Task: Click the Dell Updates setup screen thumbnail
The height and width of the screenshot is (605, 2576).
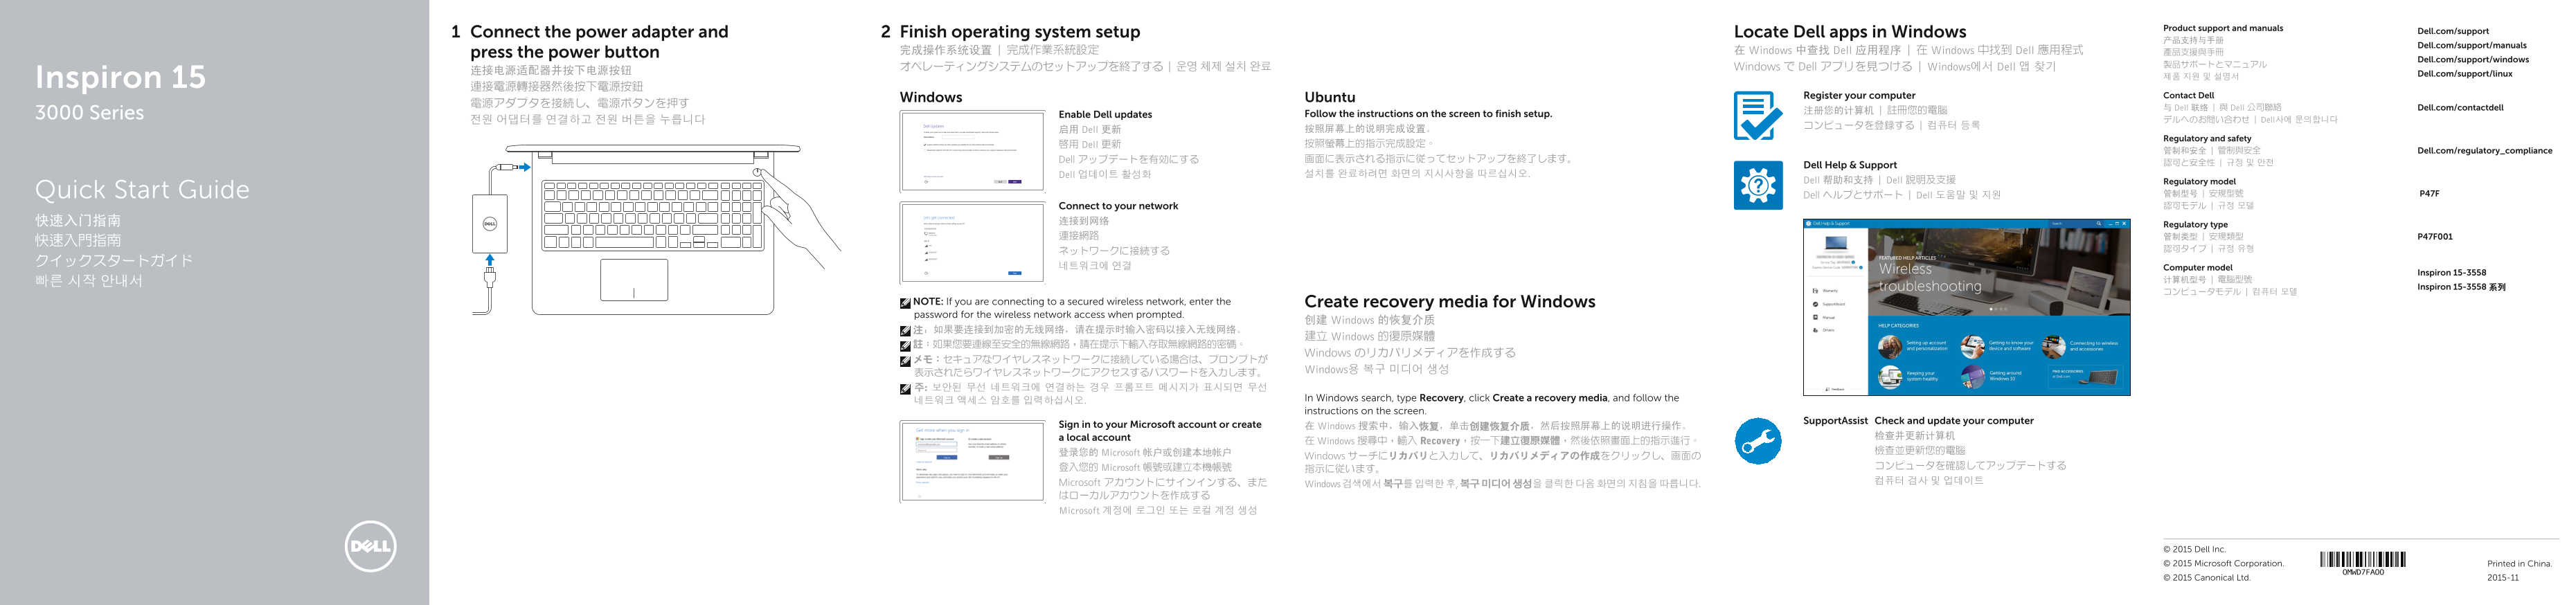Action: click(972, 152)
